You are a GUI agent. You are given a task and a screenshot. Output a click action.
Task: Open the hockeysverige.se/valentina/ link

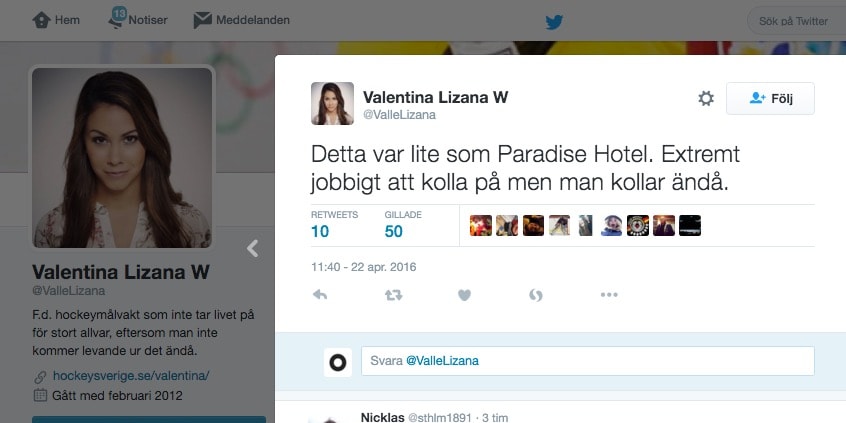coord(131,376)
